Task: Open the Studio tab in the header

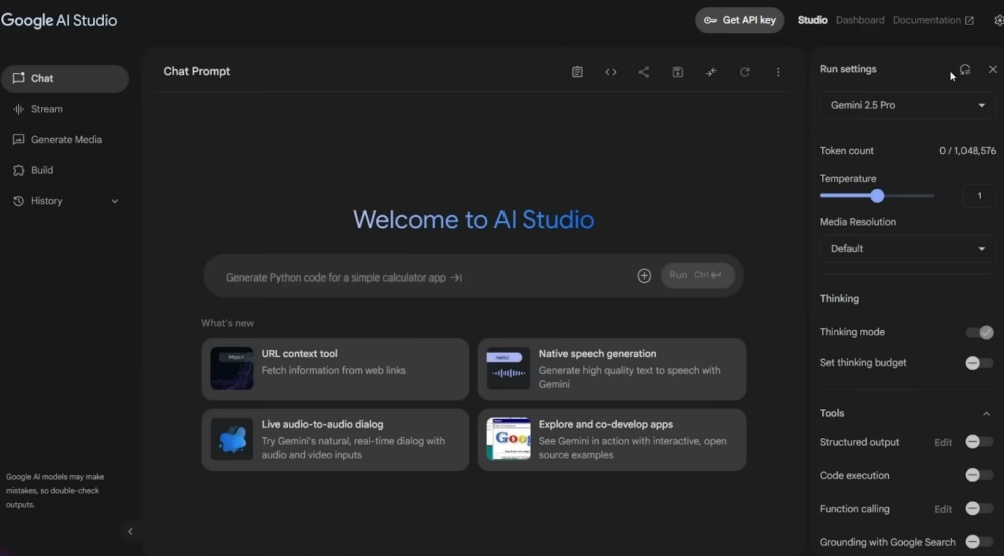Action: pyautogui.click(x=813, y=20)
